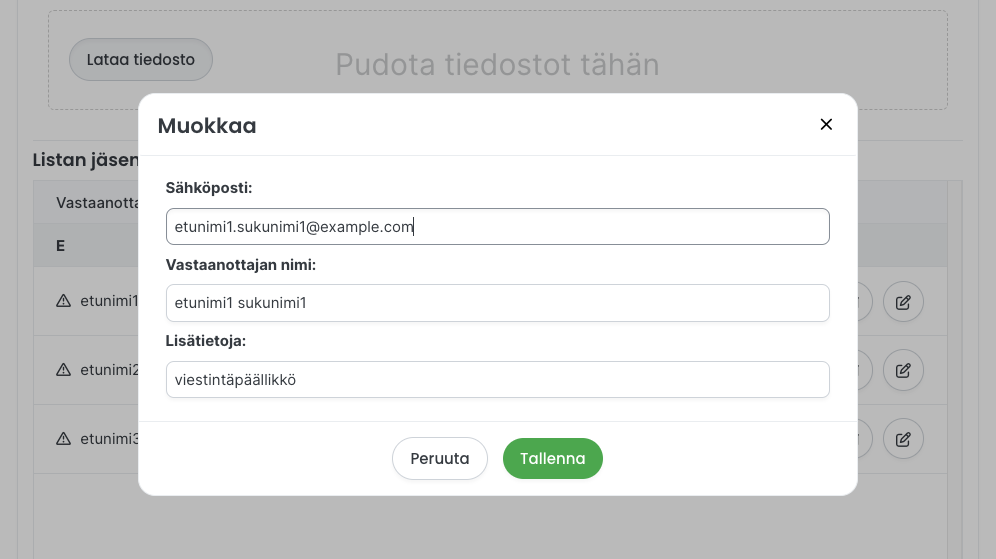The image size is (996, 559).
Task: Click the Lataa tiedosto upload button
Action: 141,60
